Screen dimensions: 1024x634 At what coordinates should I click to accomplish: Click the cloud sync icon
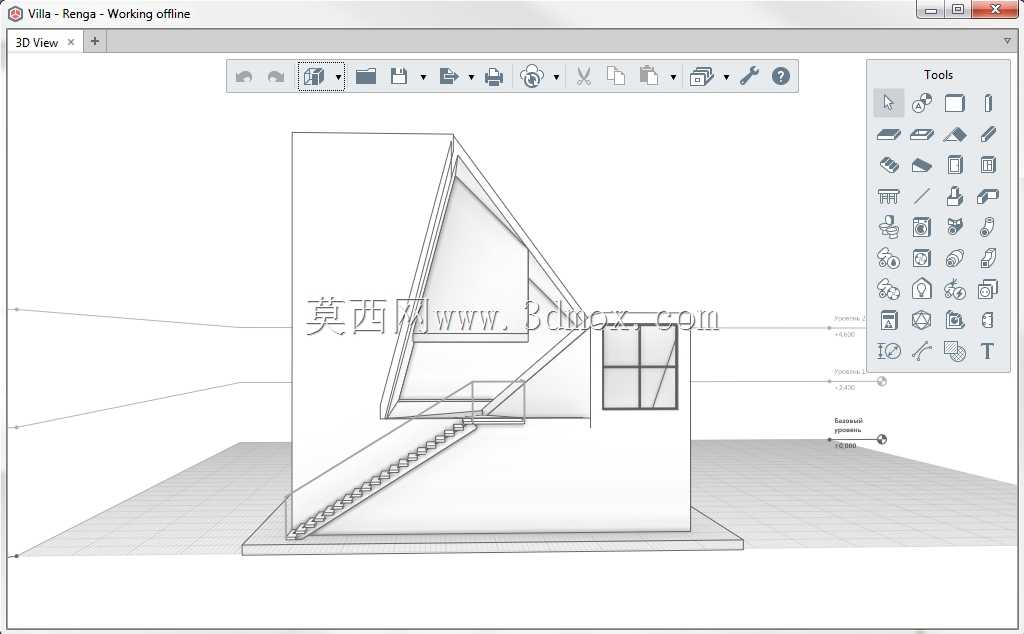click(x=532, y=76)
